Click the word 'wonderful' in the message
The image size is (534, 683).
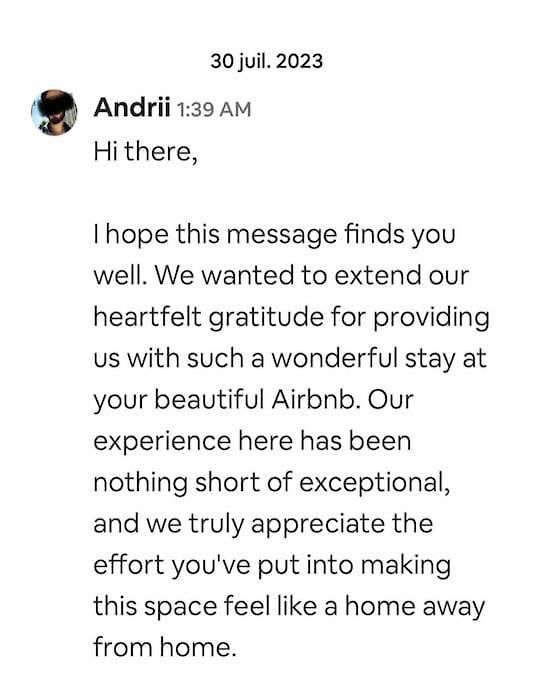coord(335,358)
